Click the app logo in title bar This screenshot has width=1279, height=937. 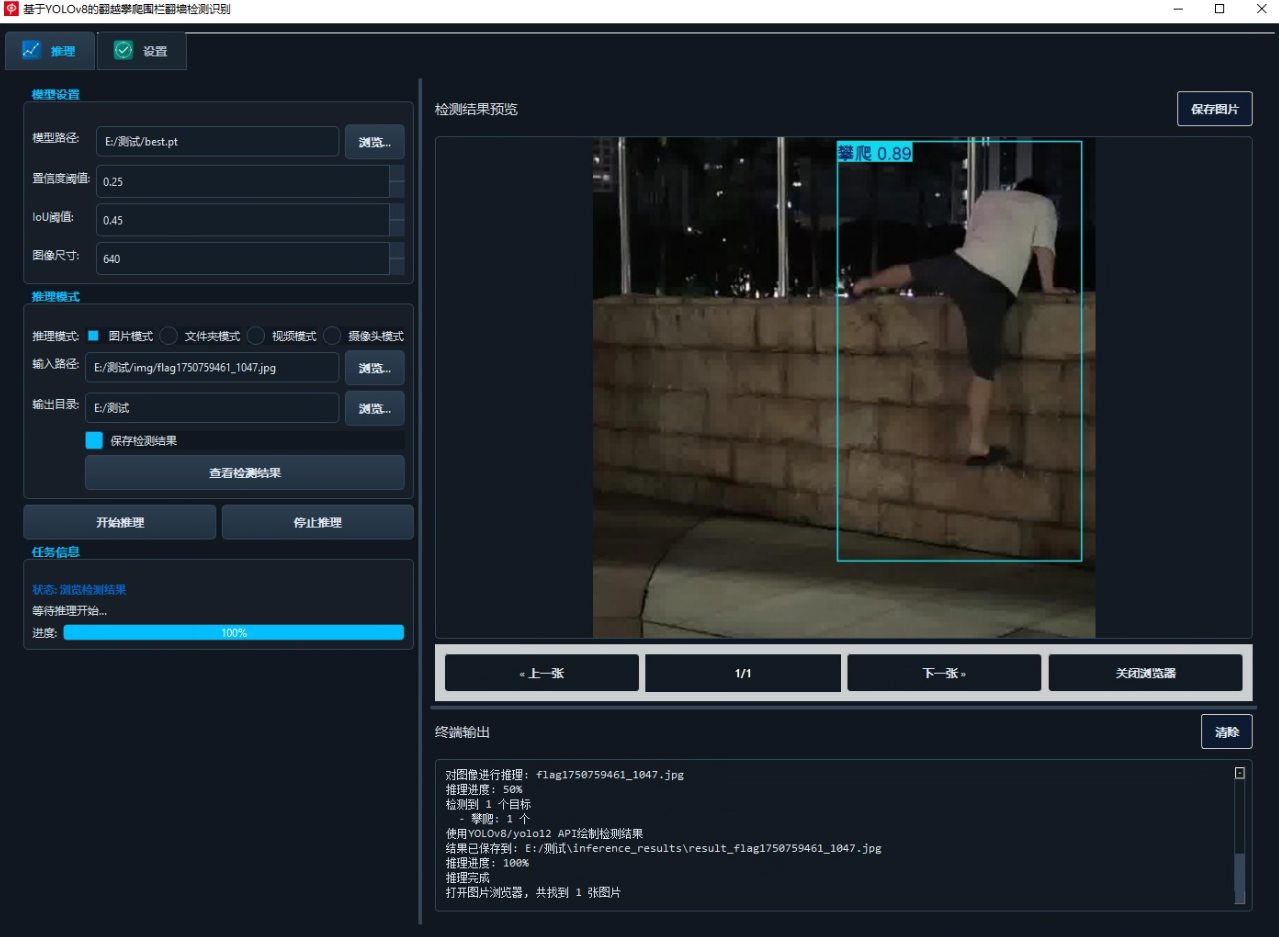point(12,9)
